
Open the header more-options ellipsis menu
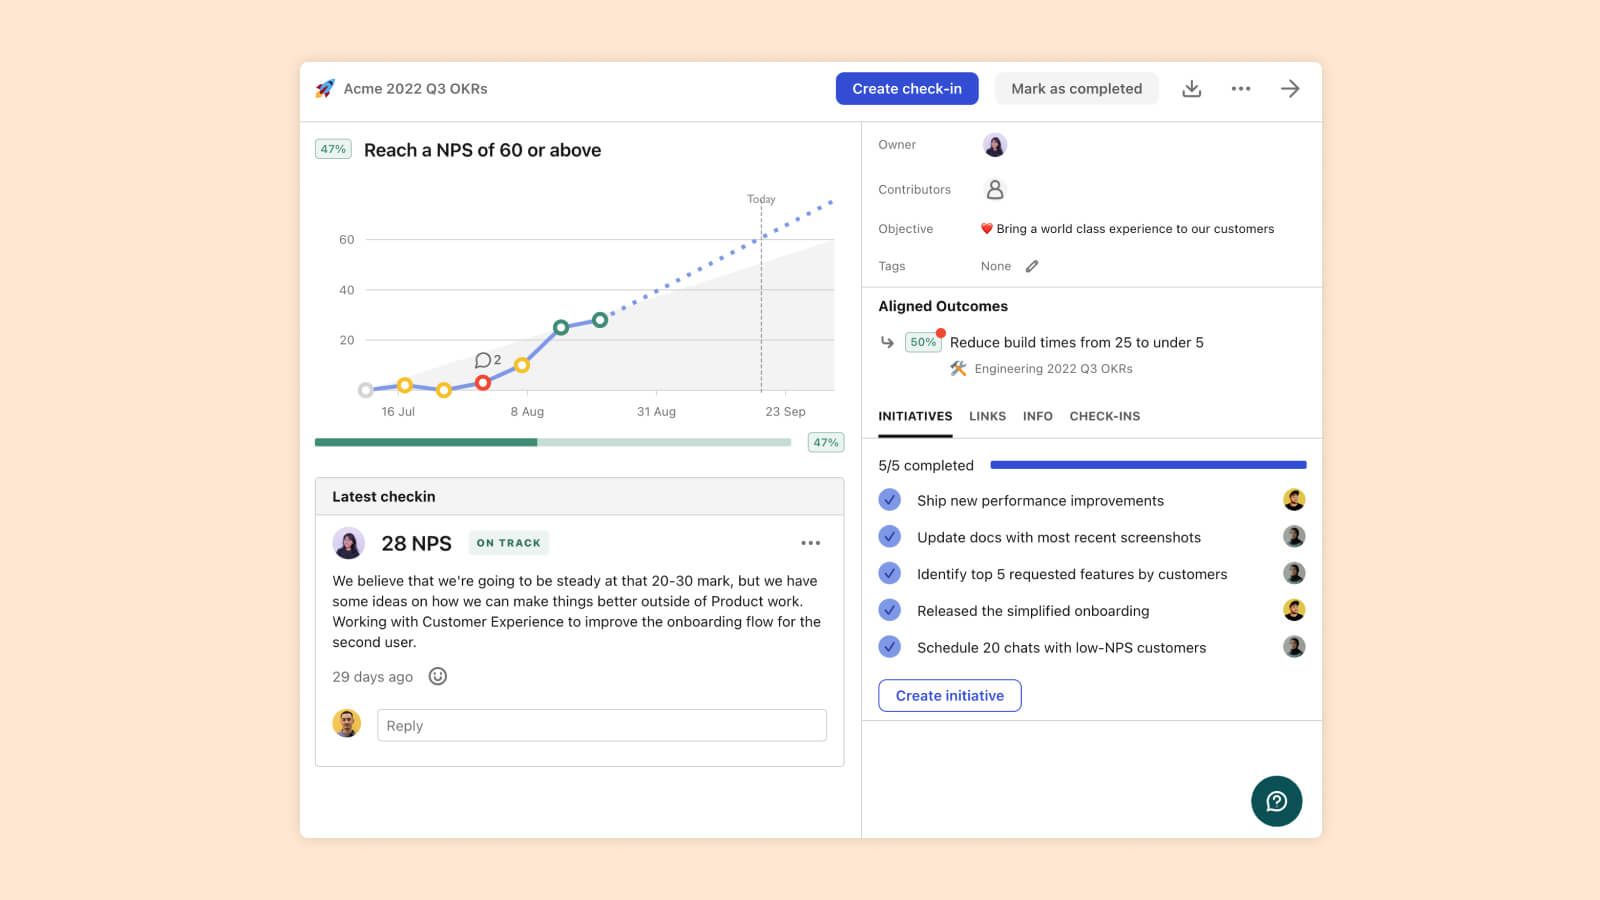click(x=1241, y=89)
